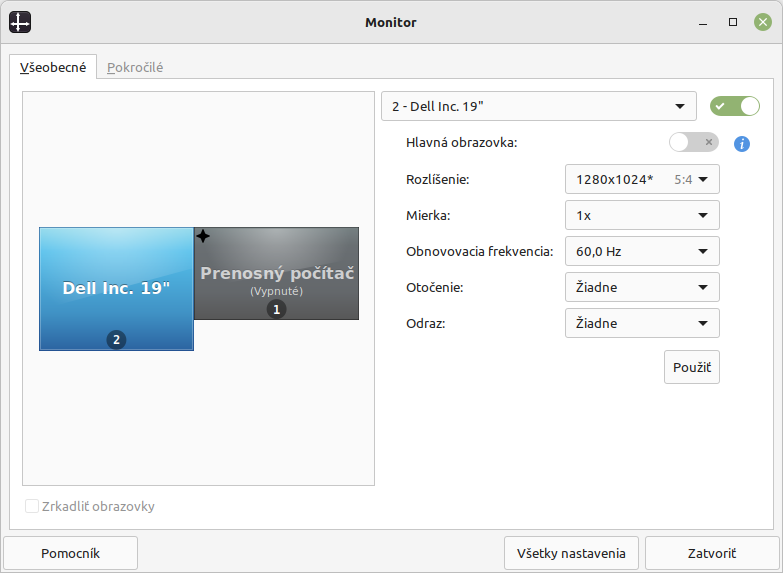
Task: Open the Otočenie rotation dropdown
Action: click(x=642, y=287)
